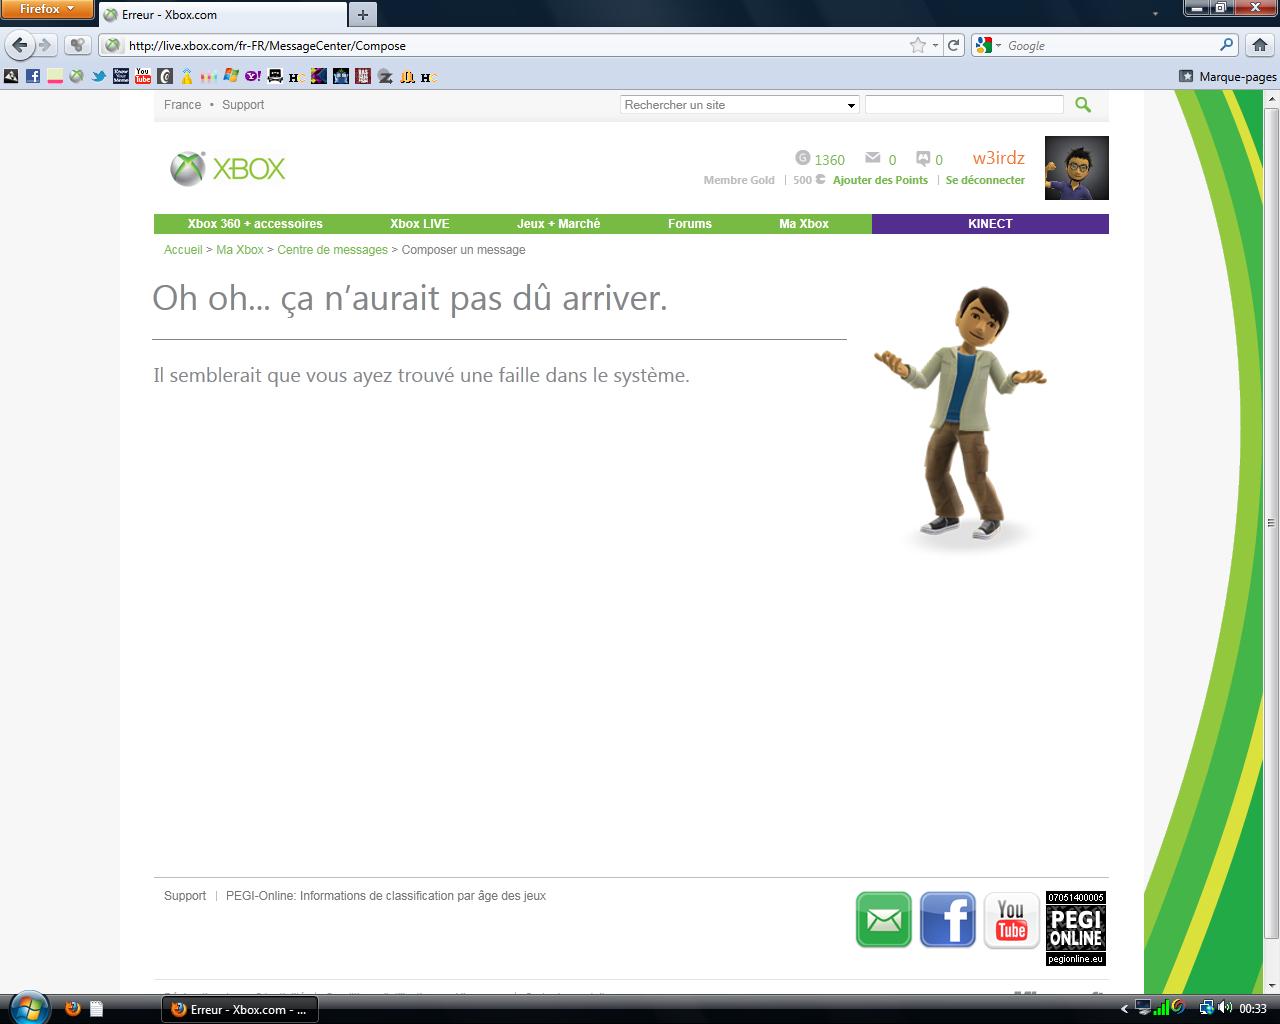This screenshot has width=1280, height=1024.
Task: Click the Google search input field
Action: pos(1110,45)
